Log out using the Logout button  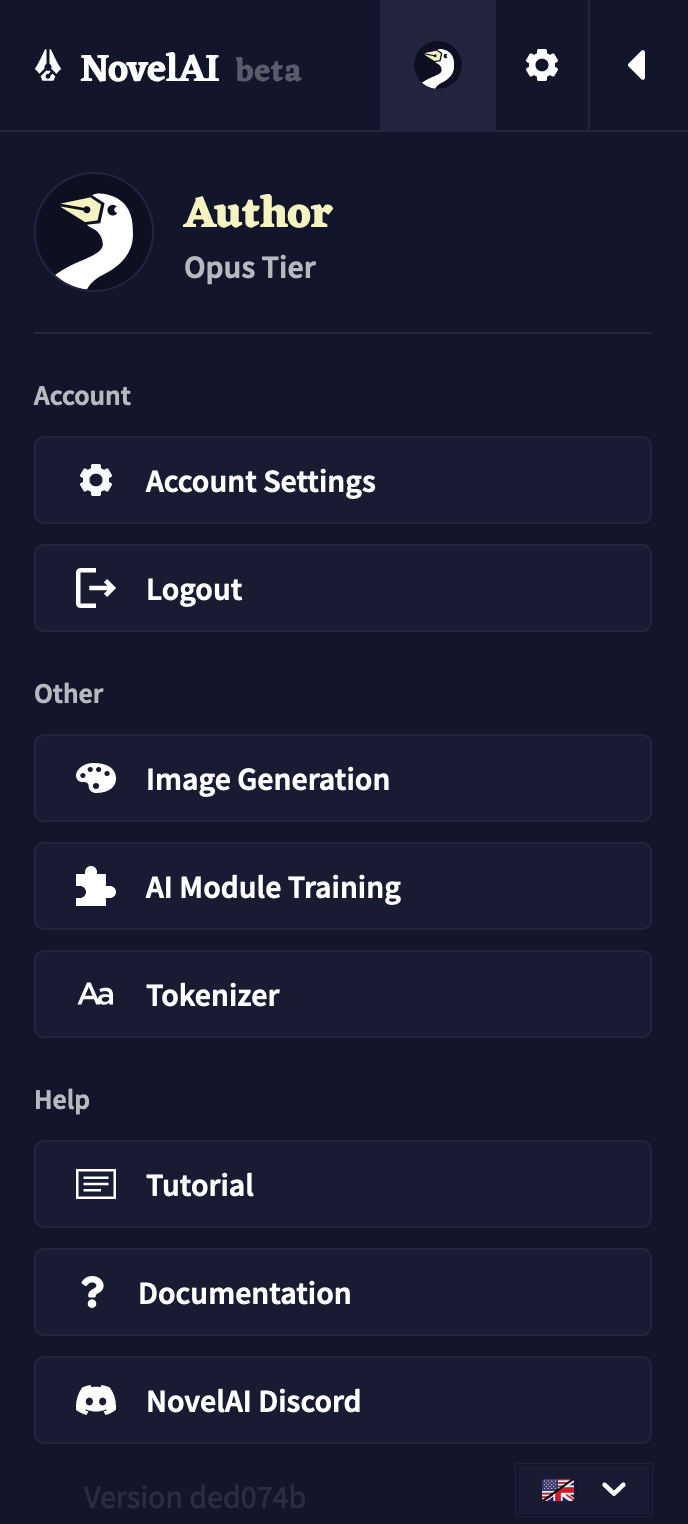tap(343, 588)
